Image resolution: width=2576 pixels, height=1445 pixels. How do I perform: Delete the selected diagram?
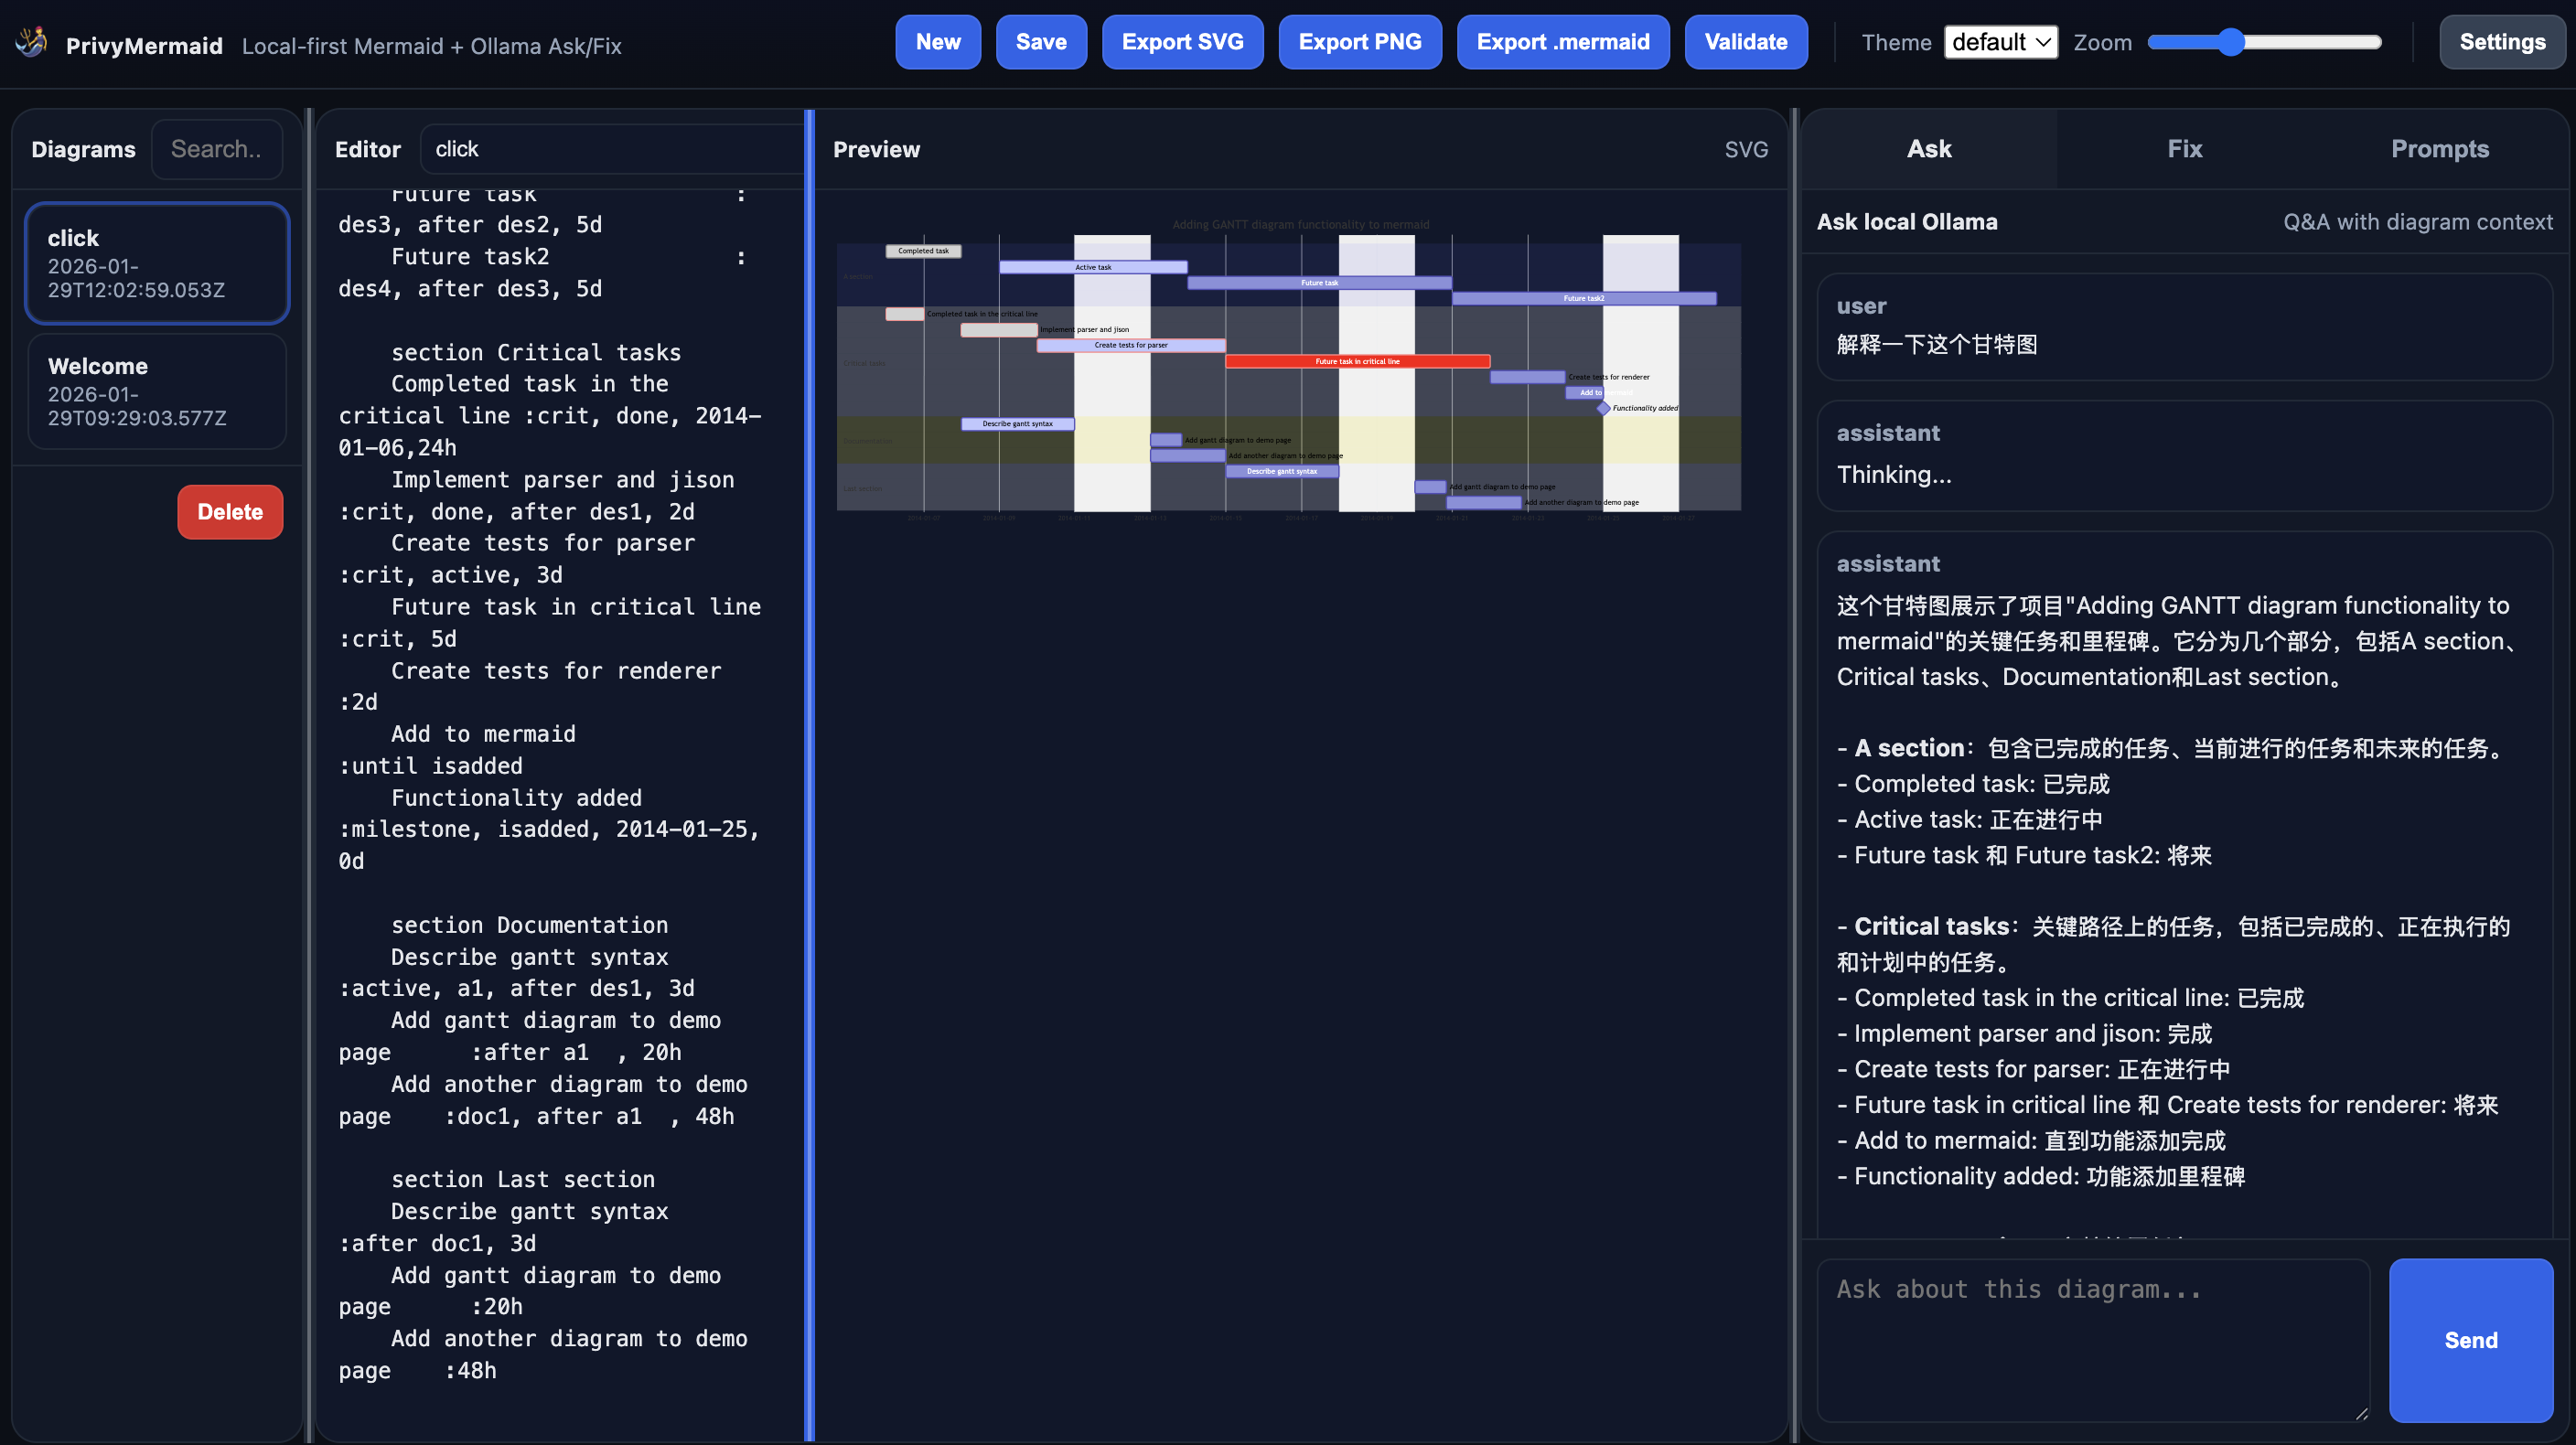[230, 511]
